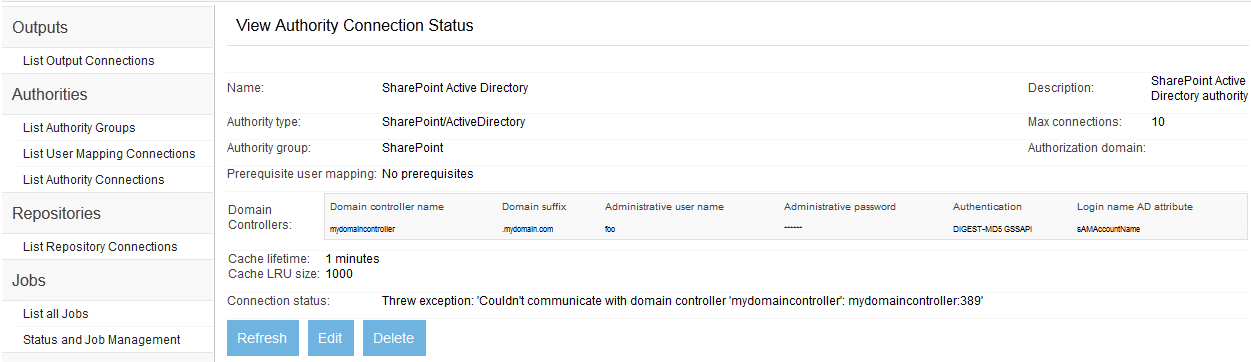Click the 'Authorization domain:' label
Viewport: 1251px width, 362px height.
[x=1086, y=148]
